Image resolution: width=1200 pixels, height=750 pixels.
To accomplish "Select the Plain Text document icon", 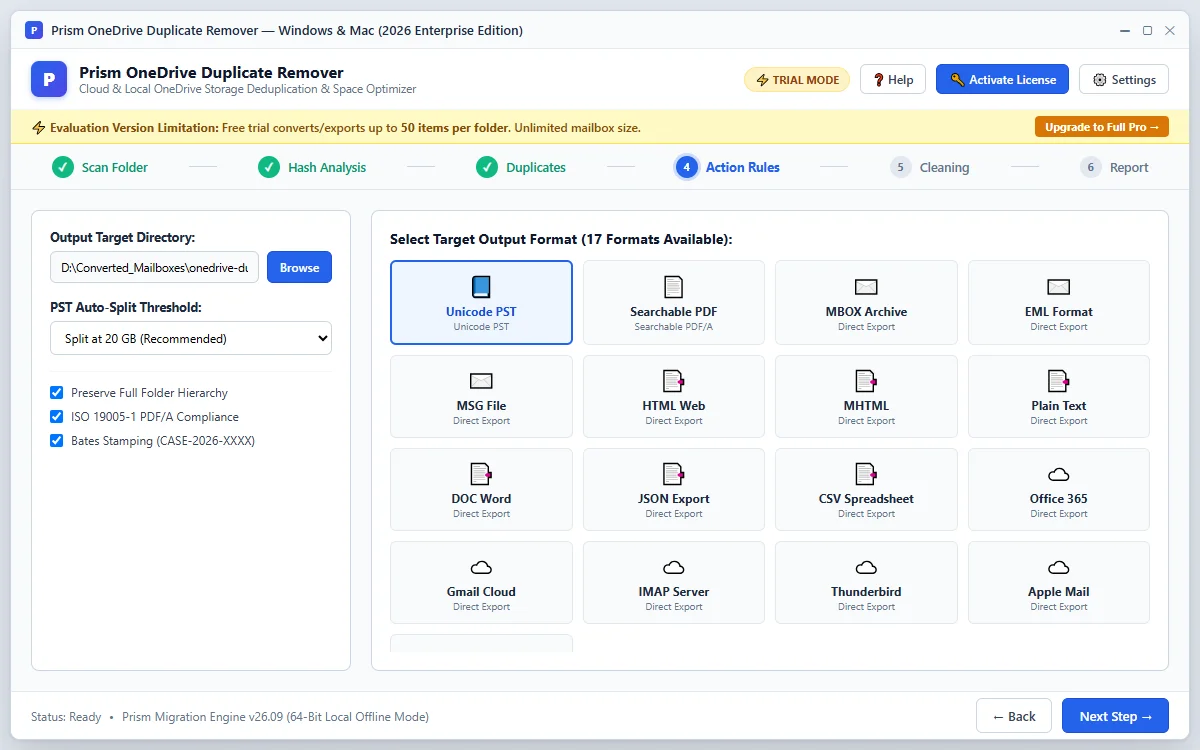I will pos(1059,381).
